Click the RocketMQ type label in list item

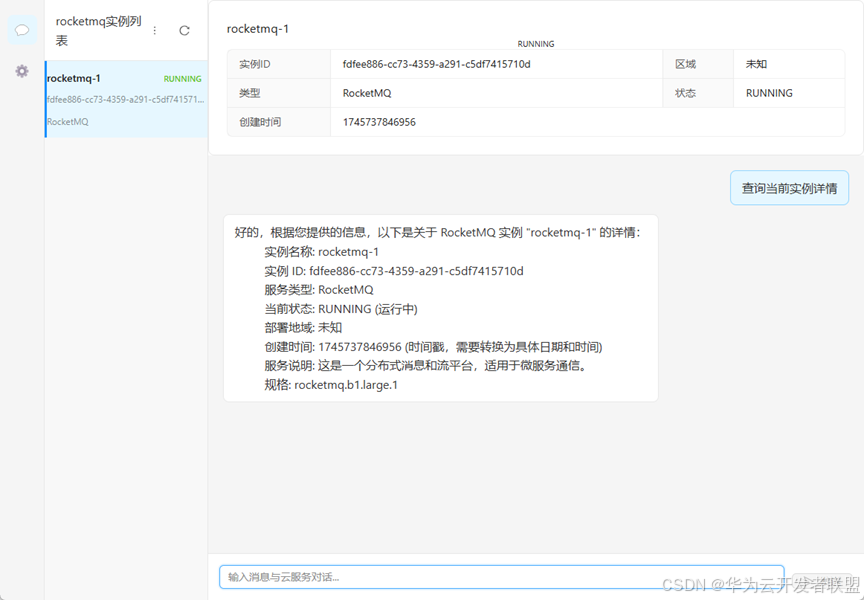pyautogui.click(x=68, y=122)
